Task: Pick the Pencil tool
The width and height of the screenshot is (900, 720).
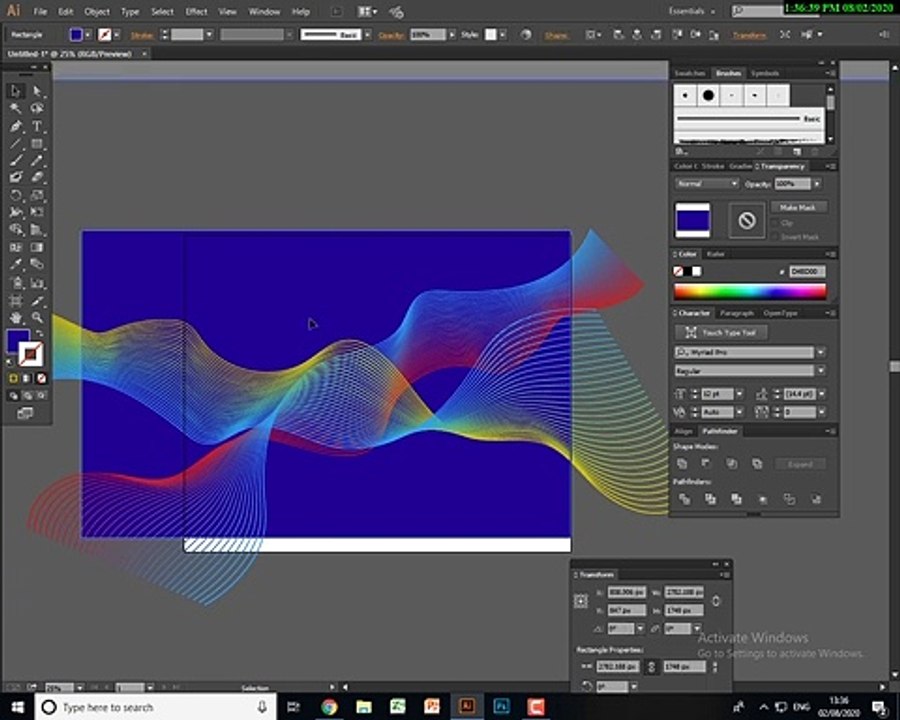Action: pyautogui.click(x=37, y=161)
